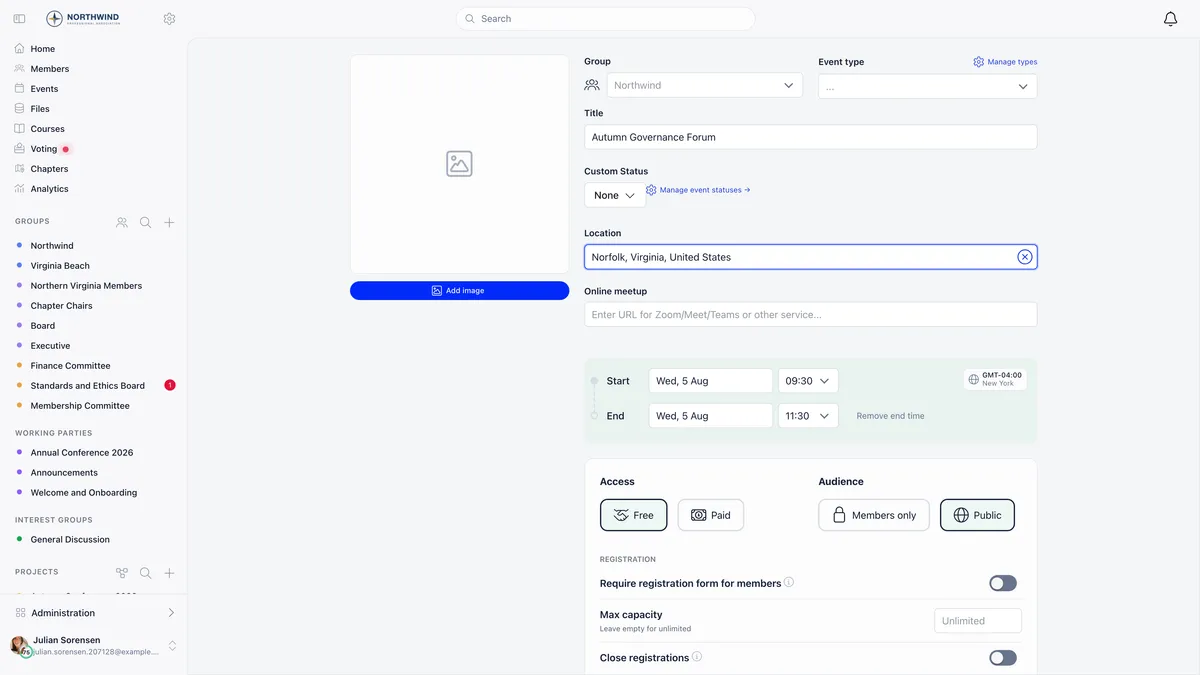Pick the Start date Wed, 5 Aug

[710, 381]
